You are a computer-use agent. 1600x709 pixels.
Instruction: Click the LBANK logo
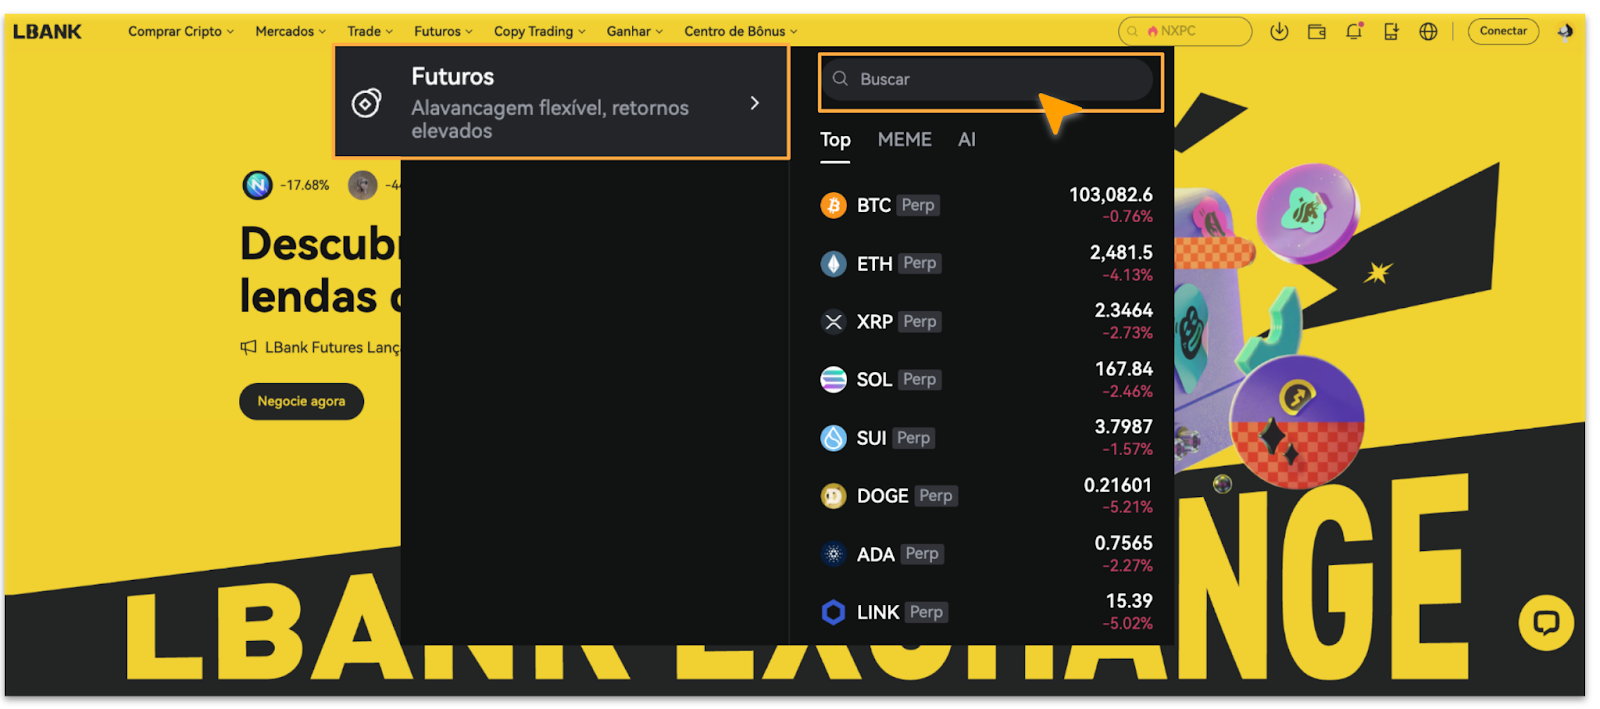click(47, 32)
